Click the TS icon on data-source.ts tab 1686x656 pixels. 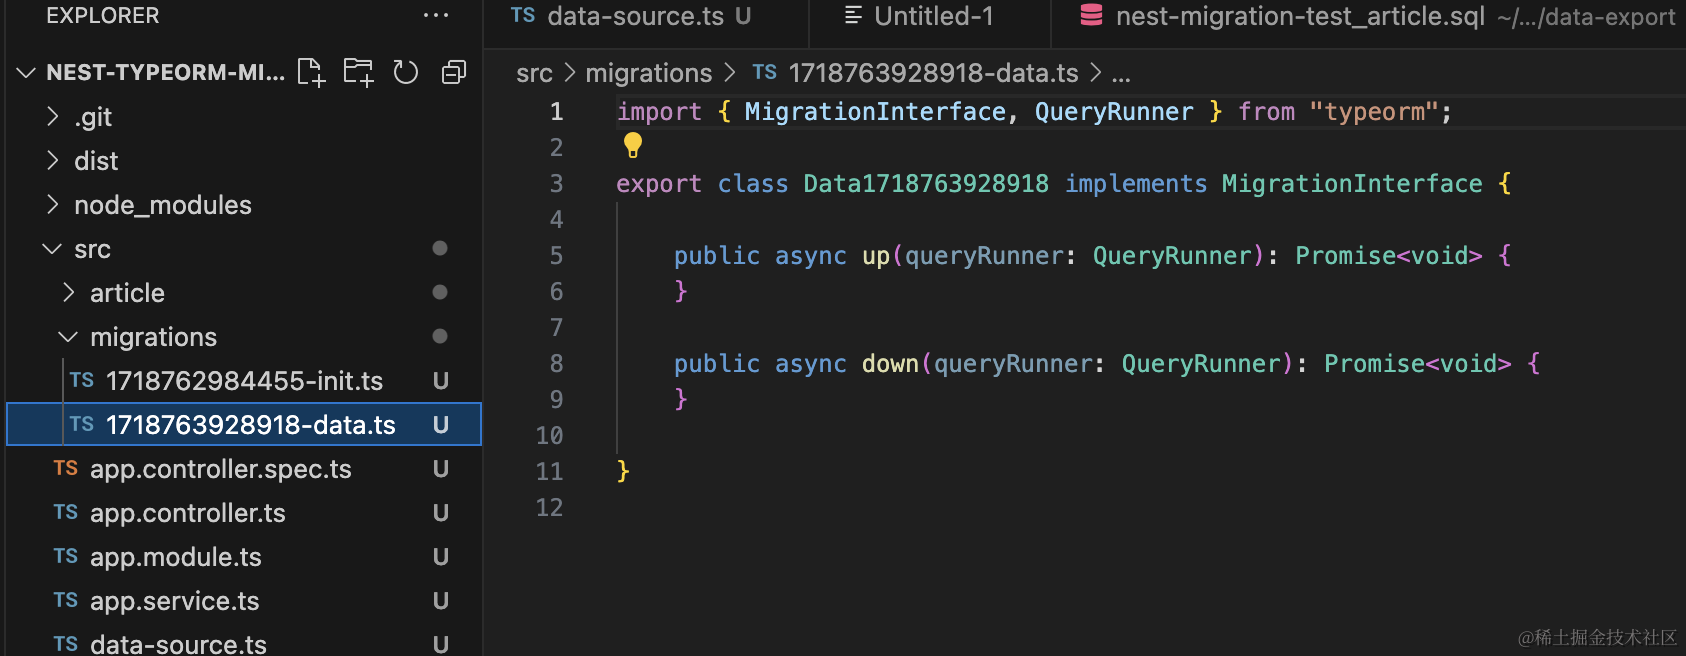coord(523,15)
